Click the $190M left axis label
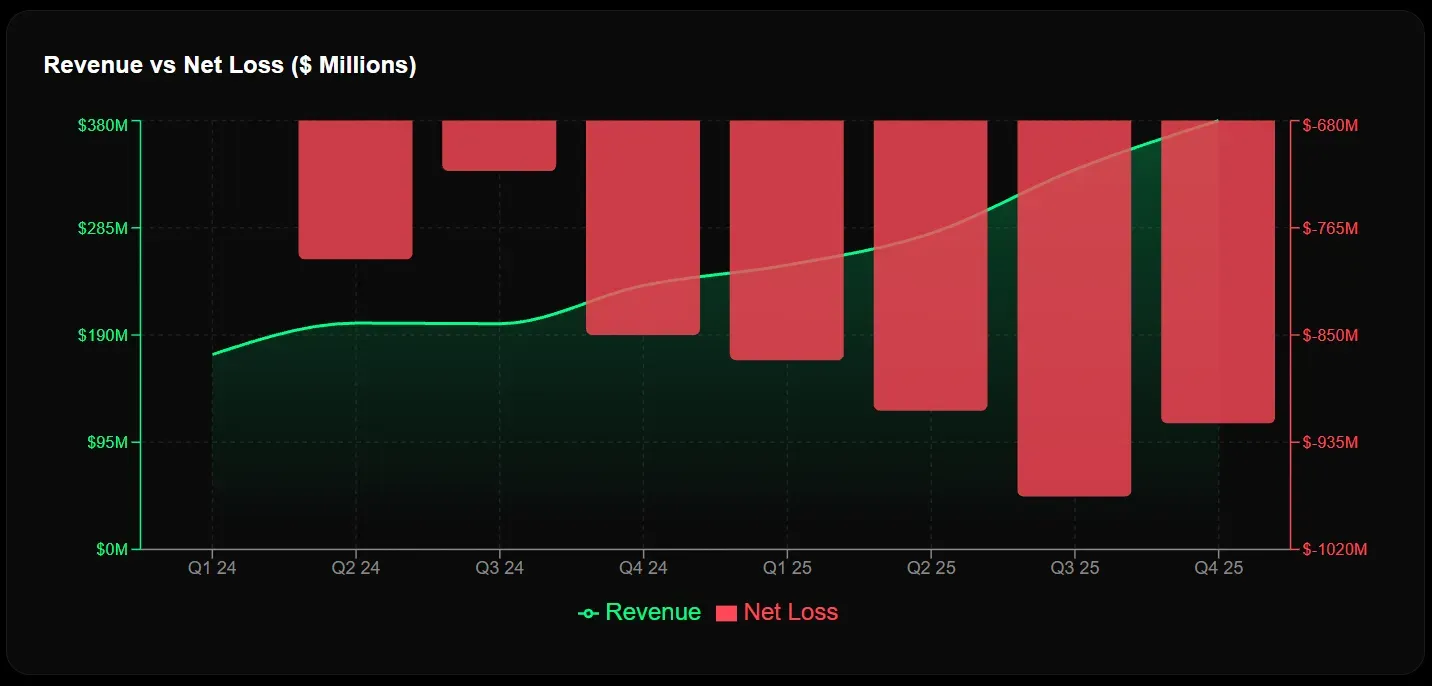This screenshot has width=1432, height=686. point(103,335)
